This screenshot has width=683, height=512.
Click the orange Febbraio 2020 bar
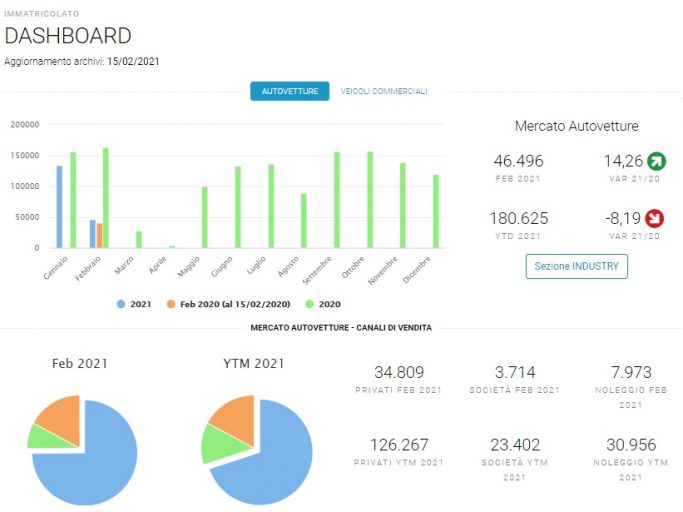(x=99, y=236)
